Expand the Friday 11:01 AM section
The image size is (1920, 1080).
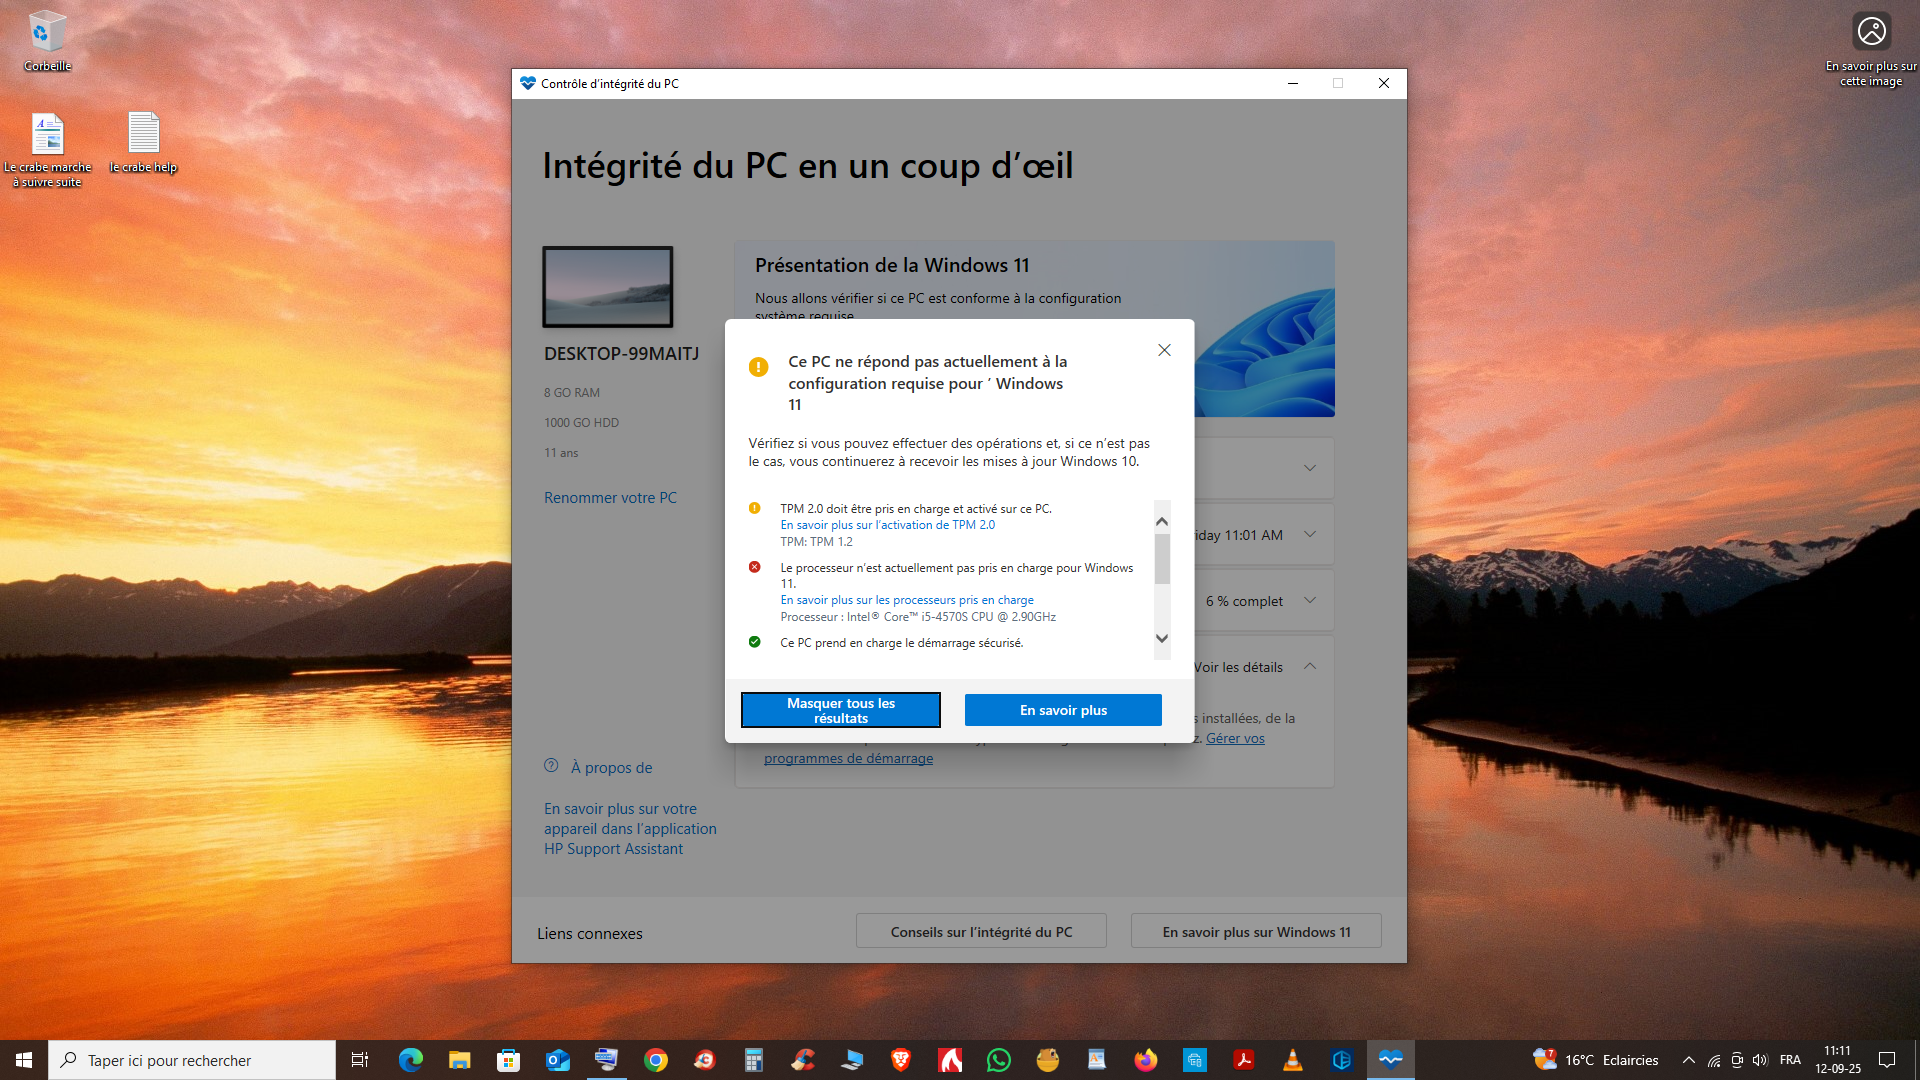point(1310,534)
